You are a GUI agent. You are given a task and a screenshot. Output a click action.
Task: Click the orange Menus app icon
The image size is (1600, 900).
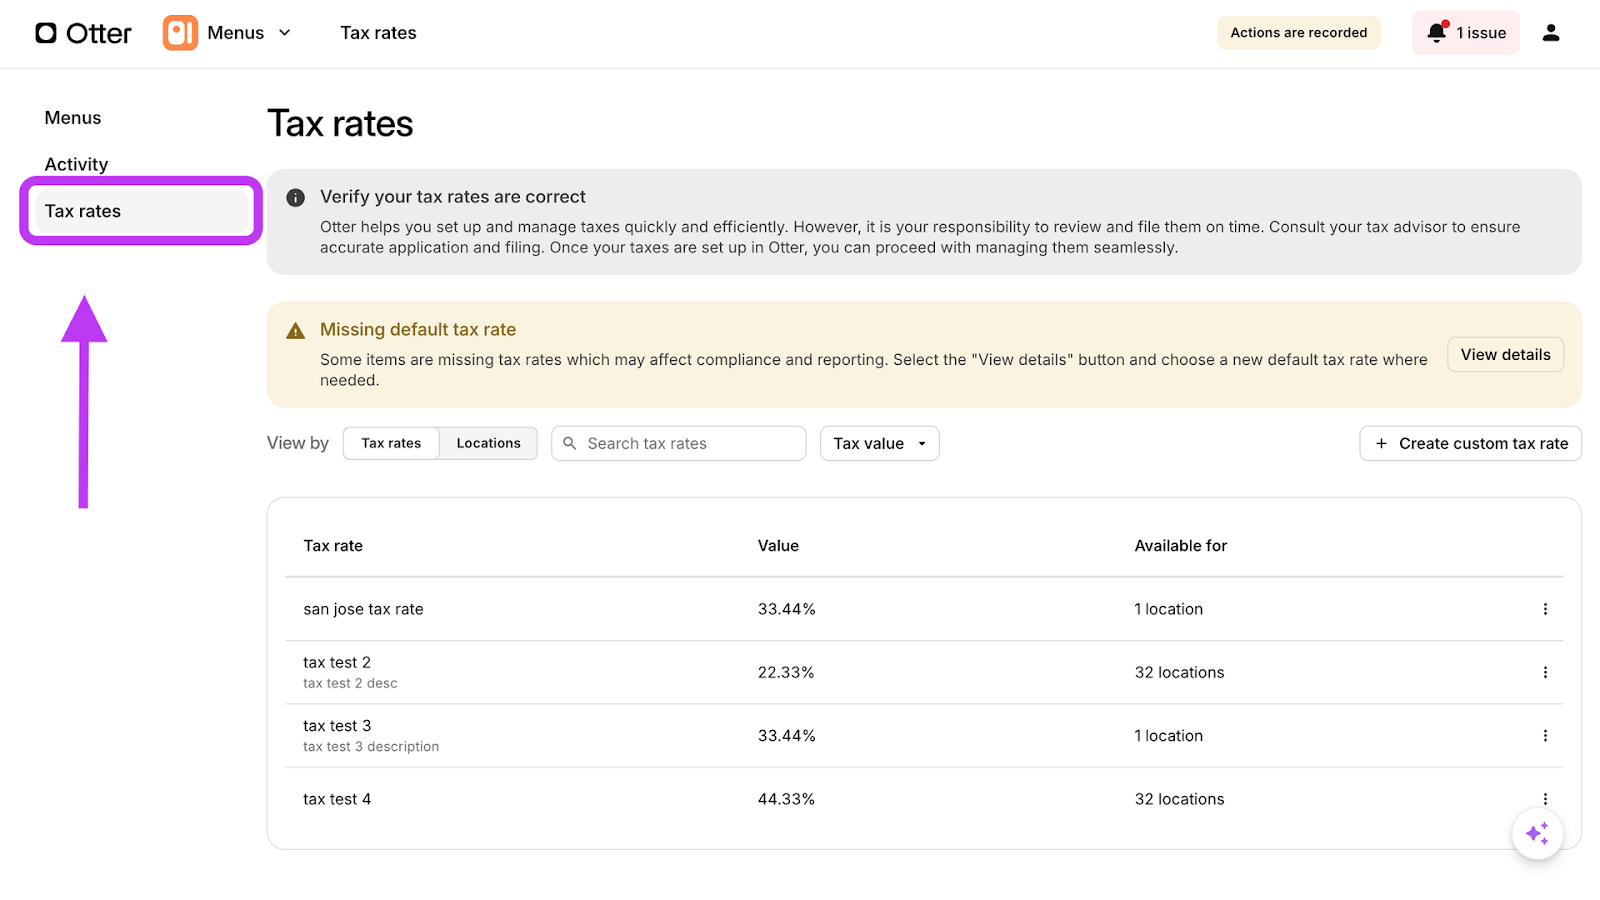point(180,33)
